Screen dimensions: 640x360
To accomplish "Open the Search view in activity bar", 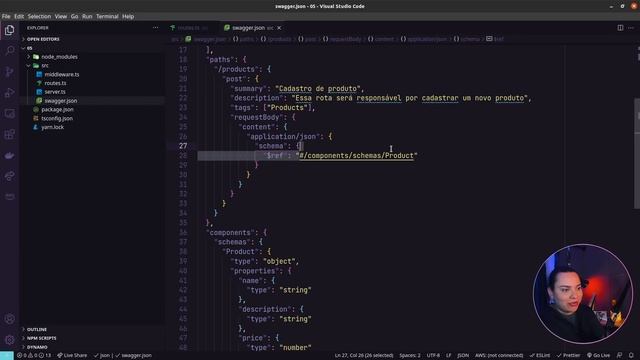I will (x=9, y=51).
